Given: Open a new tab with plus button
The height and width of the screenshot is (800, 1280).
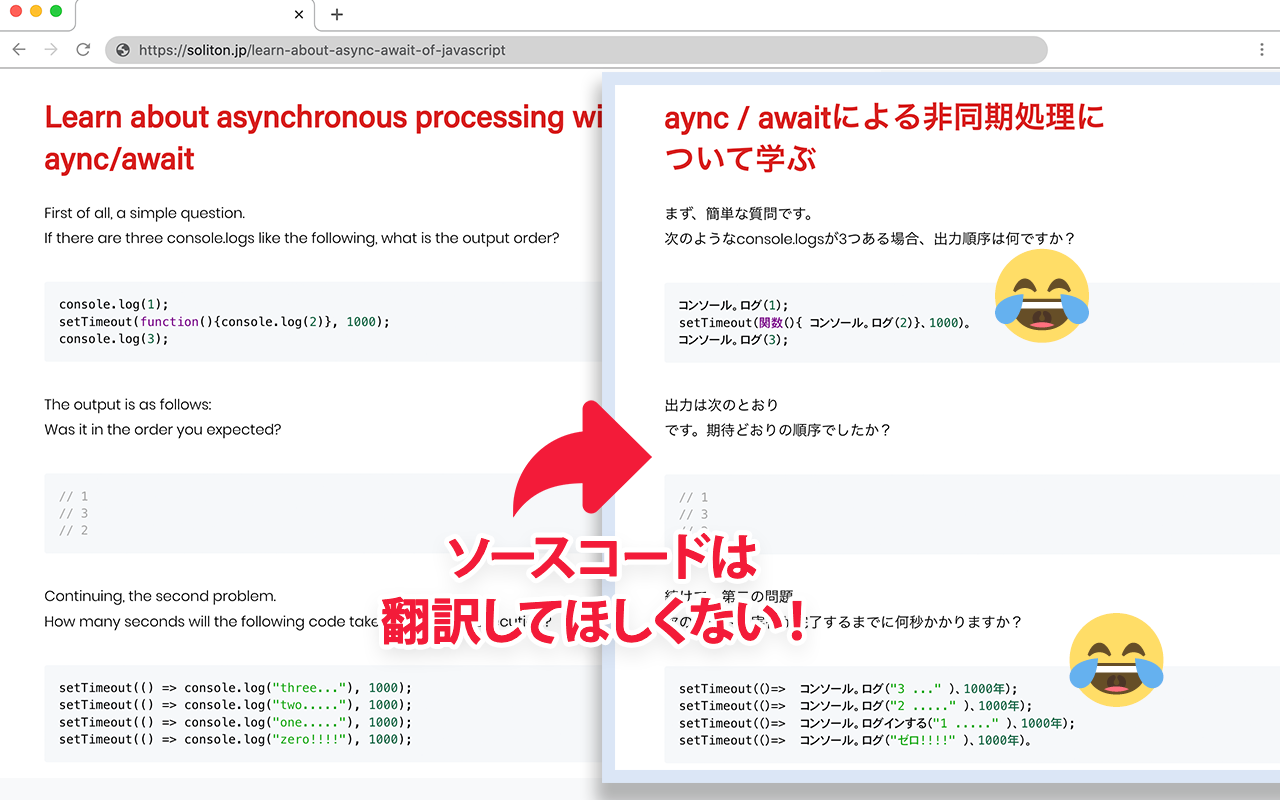Looking at the screenshot, I should click(x=336, y=14).
